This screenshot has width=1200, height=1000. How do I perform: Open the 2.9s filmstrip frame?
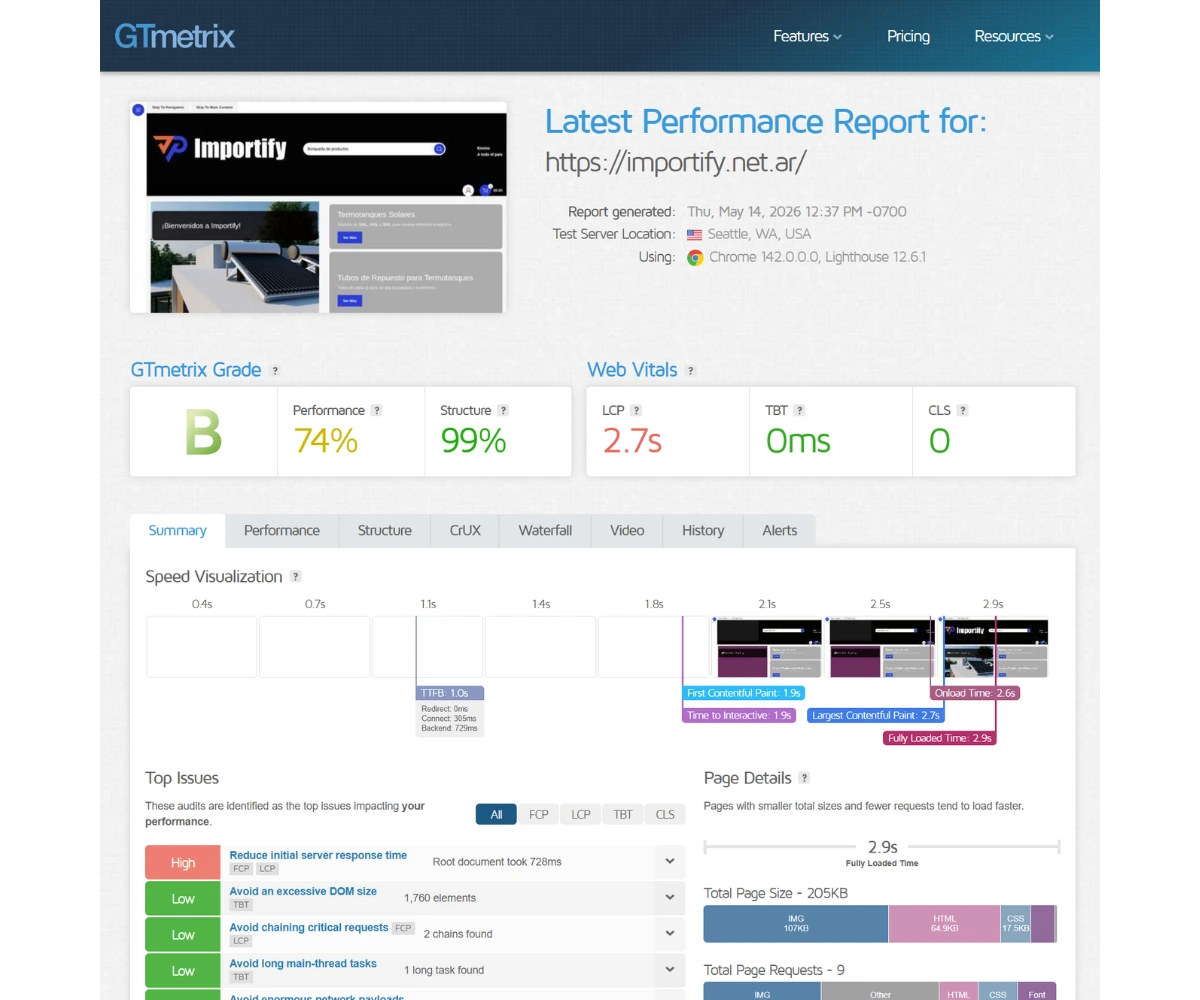(x=993, y=647)
